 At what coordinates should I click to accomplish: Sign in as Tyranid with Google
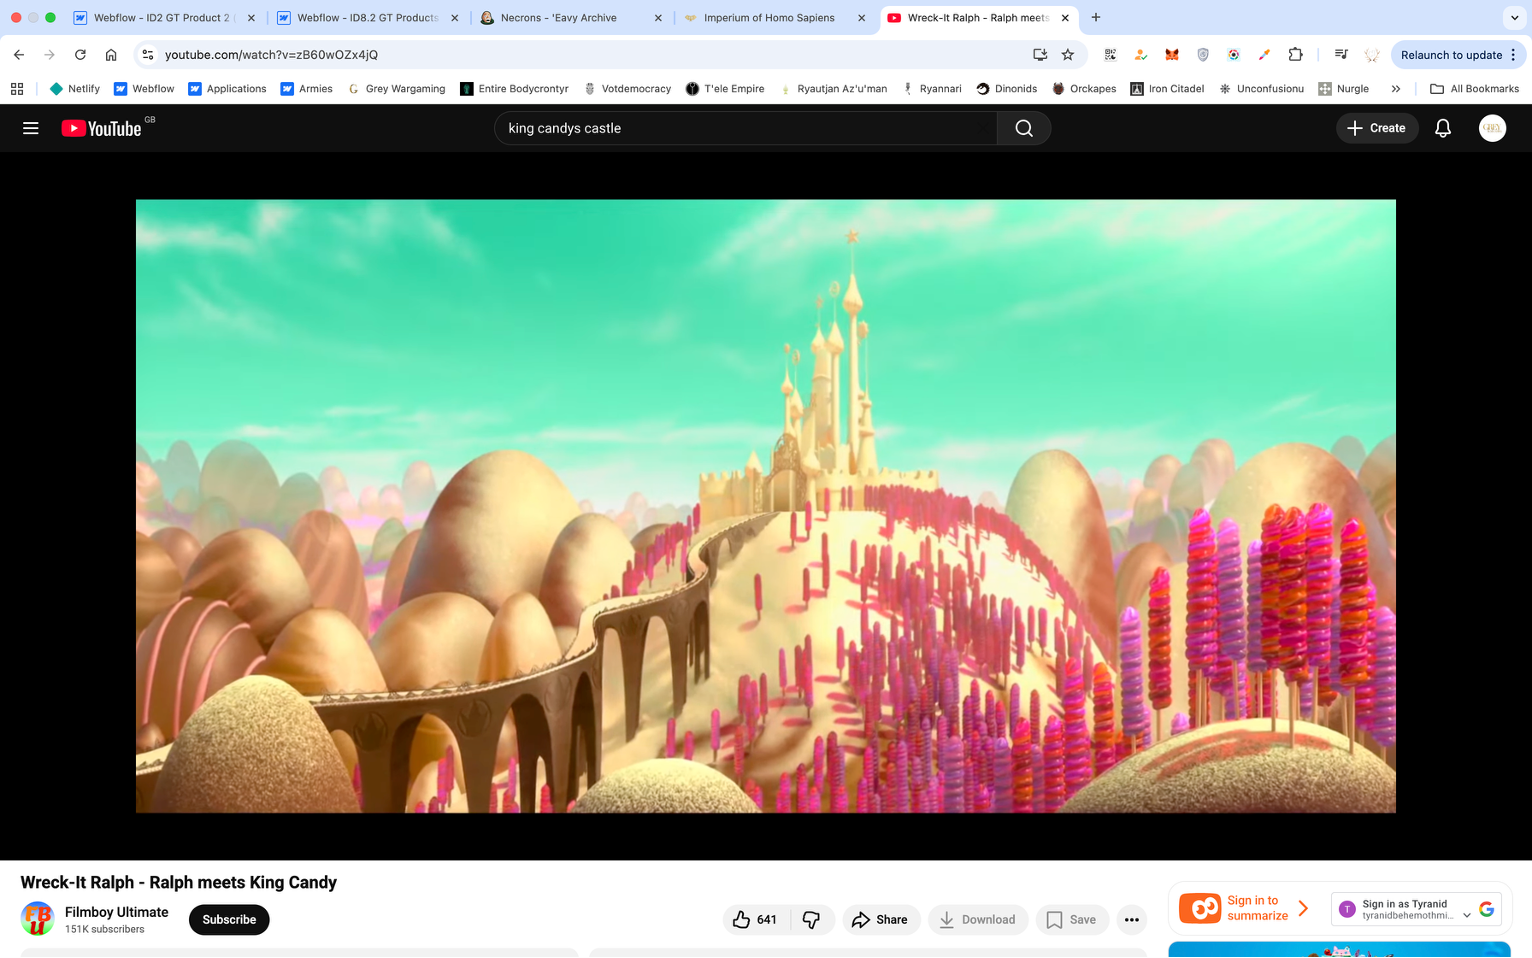[x=1416, y=909]
